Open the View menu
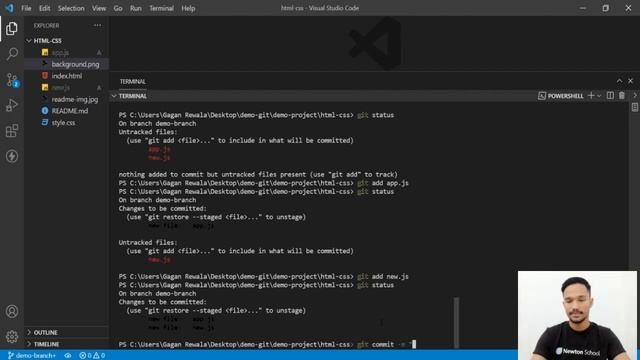 99,8
